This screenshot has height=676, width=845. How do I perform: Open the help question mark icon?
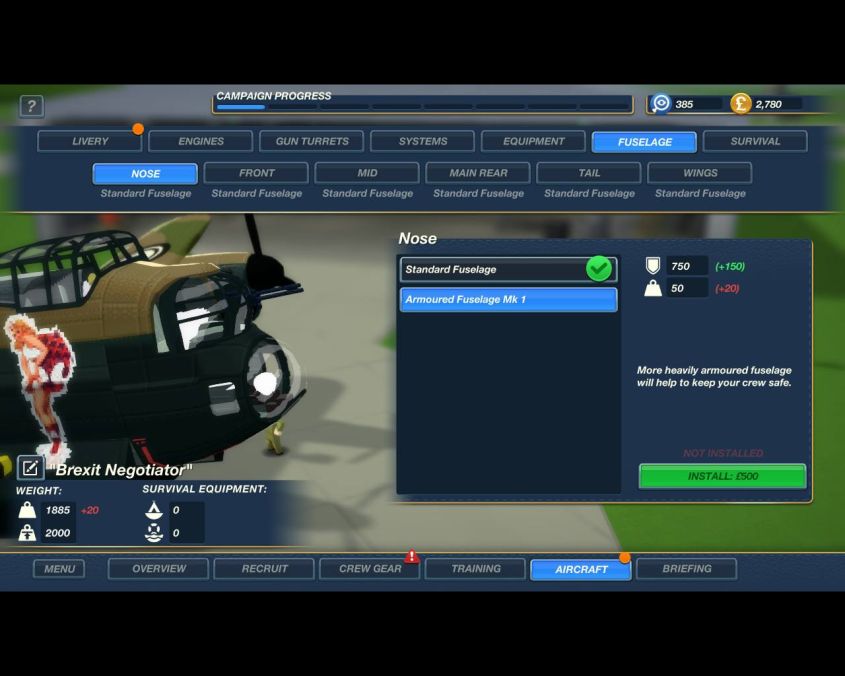point(31,106)
